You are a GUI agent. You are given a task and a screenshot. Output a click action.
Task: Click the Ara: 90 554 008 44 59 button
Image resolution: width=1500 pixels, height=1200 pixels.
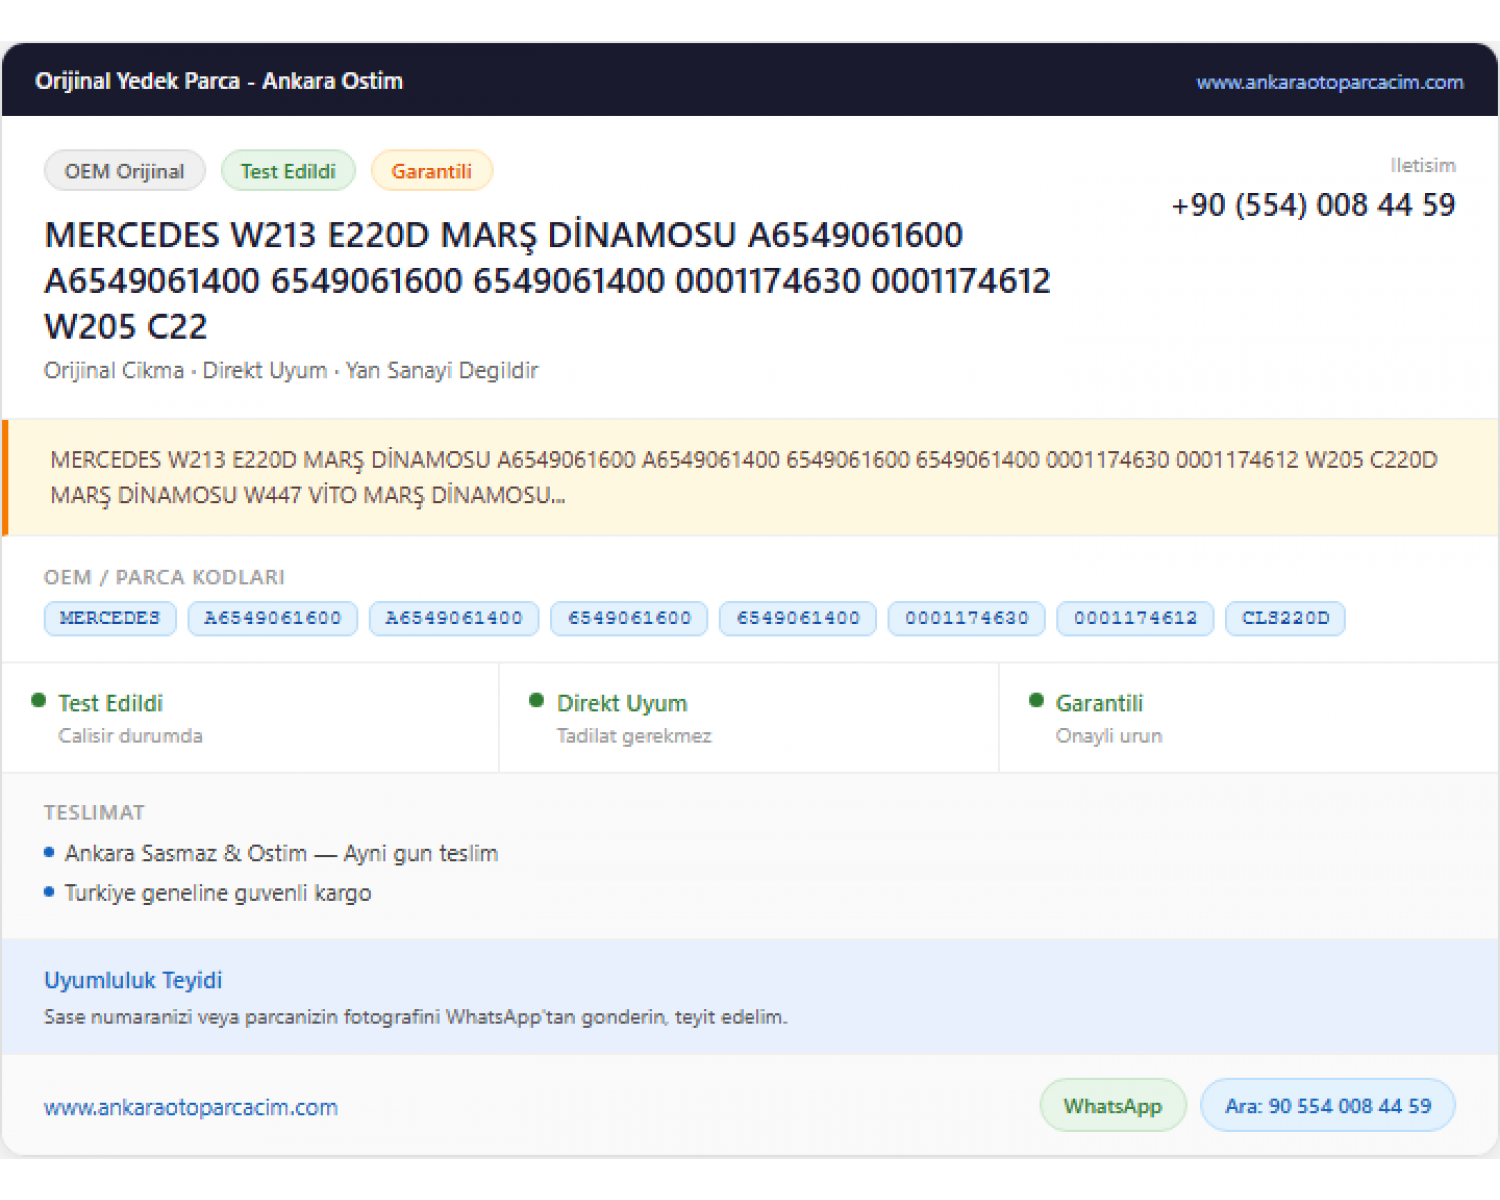point(1328,1106)
